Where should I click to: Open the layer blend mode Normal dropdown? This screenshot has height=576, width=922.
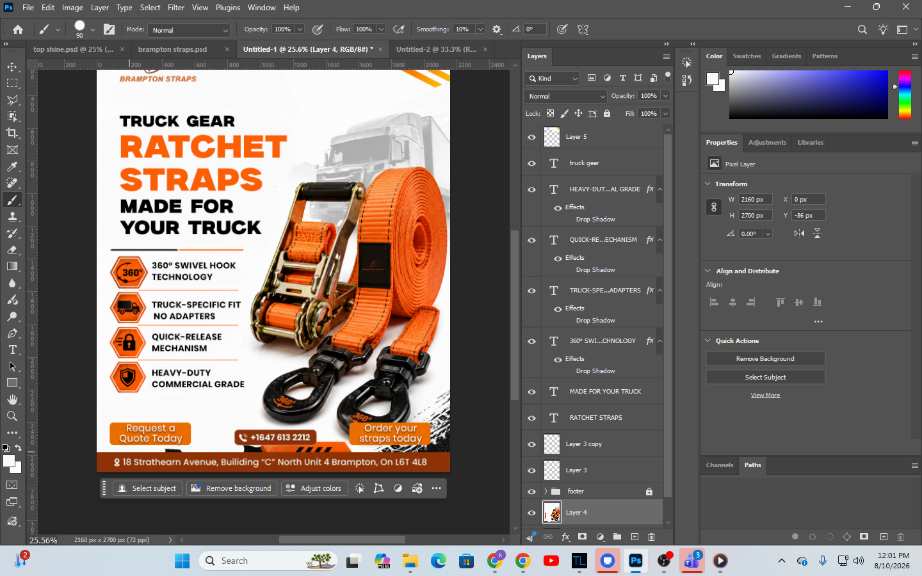coord(565,96)
